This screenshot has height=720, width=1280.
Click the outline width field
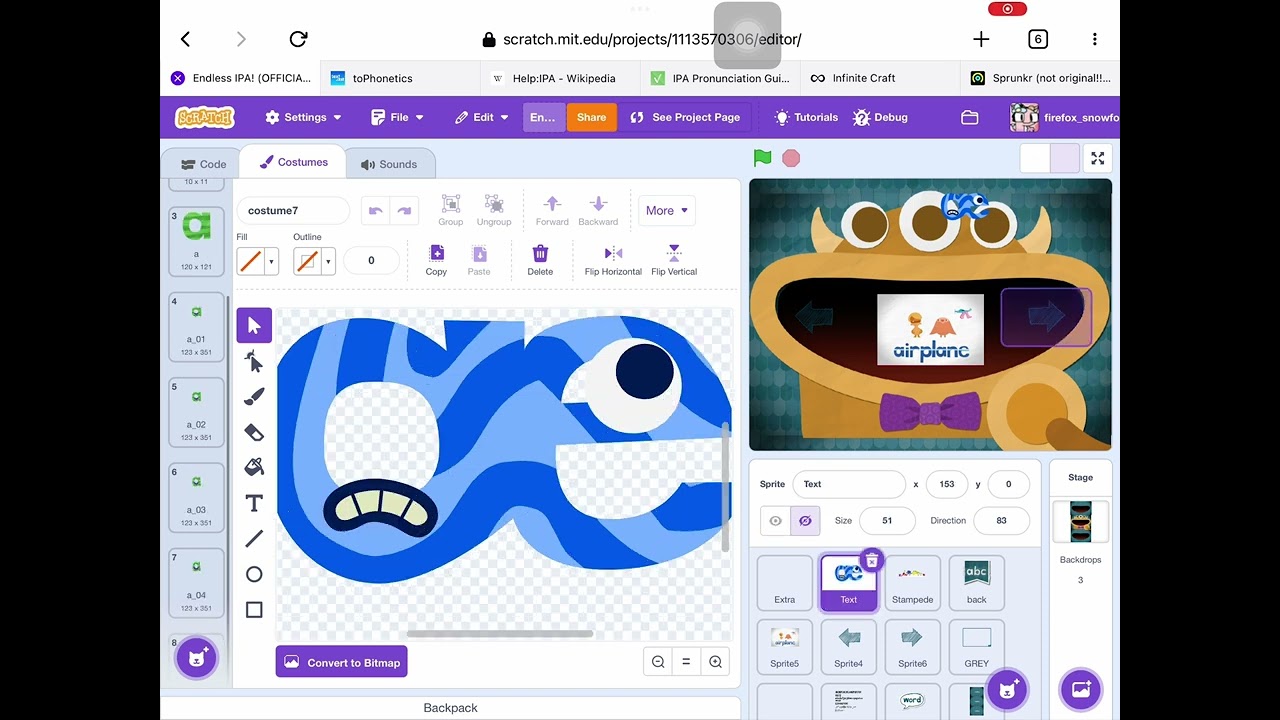[371, 260]
